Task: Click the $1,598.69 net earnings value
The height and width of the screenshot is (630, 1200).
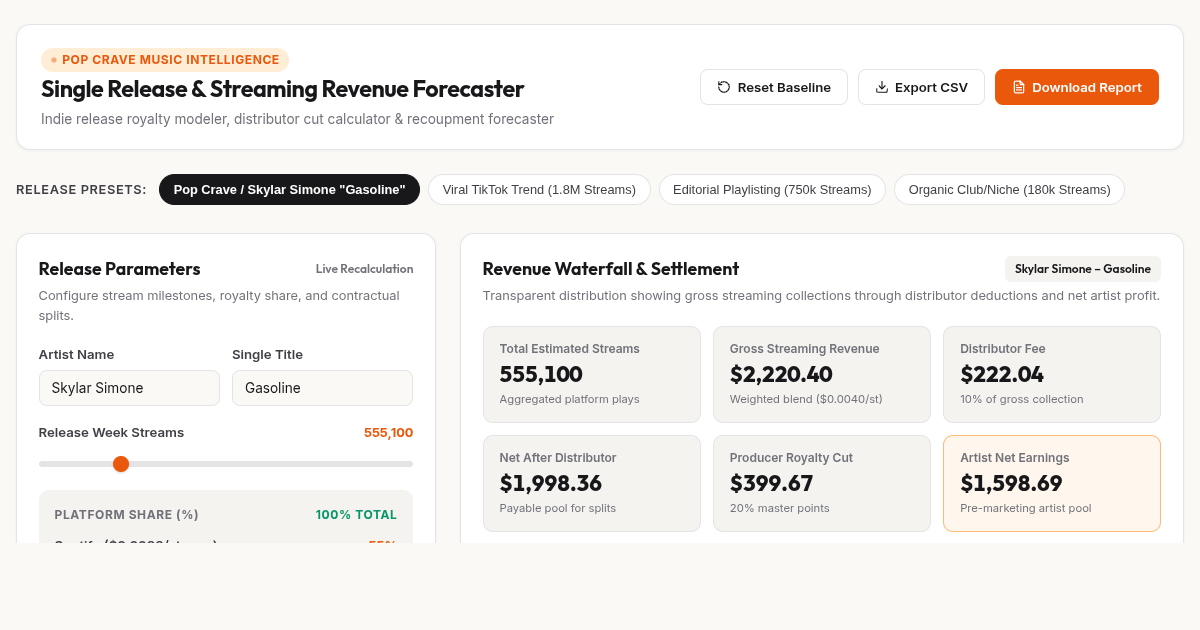Action: (x=1011, y=484)
